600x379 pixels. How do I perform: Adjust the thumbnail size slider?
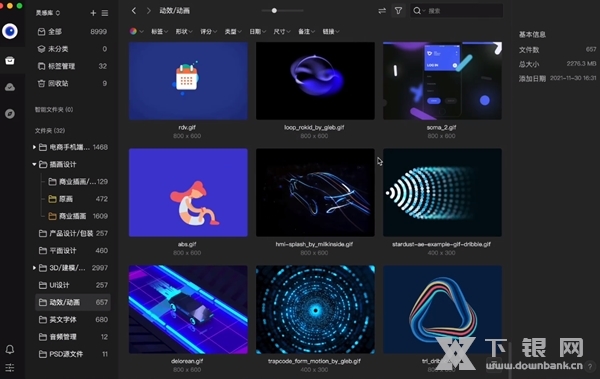click(x=274, y=11)
